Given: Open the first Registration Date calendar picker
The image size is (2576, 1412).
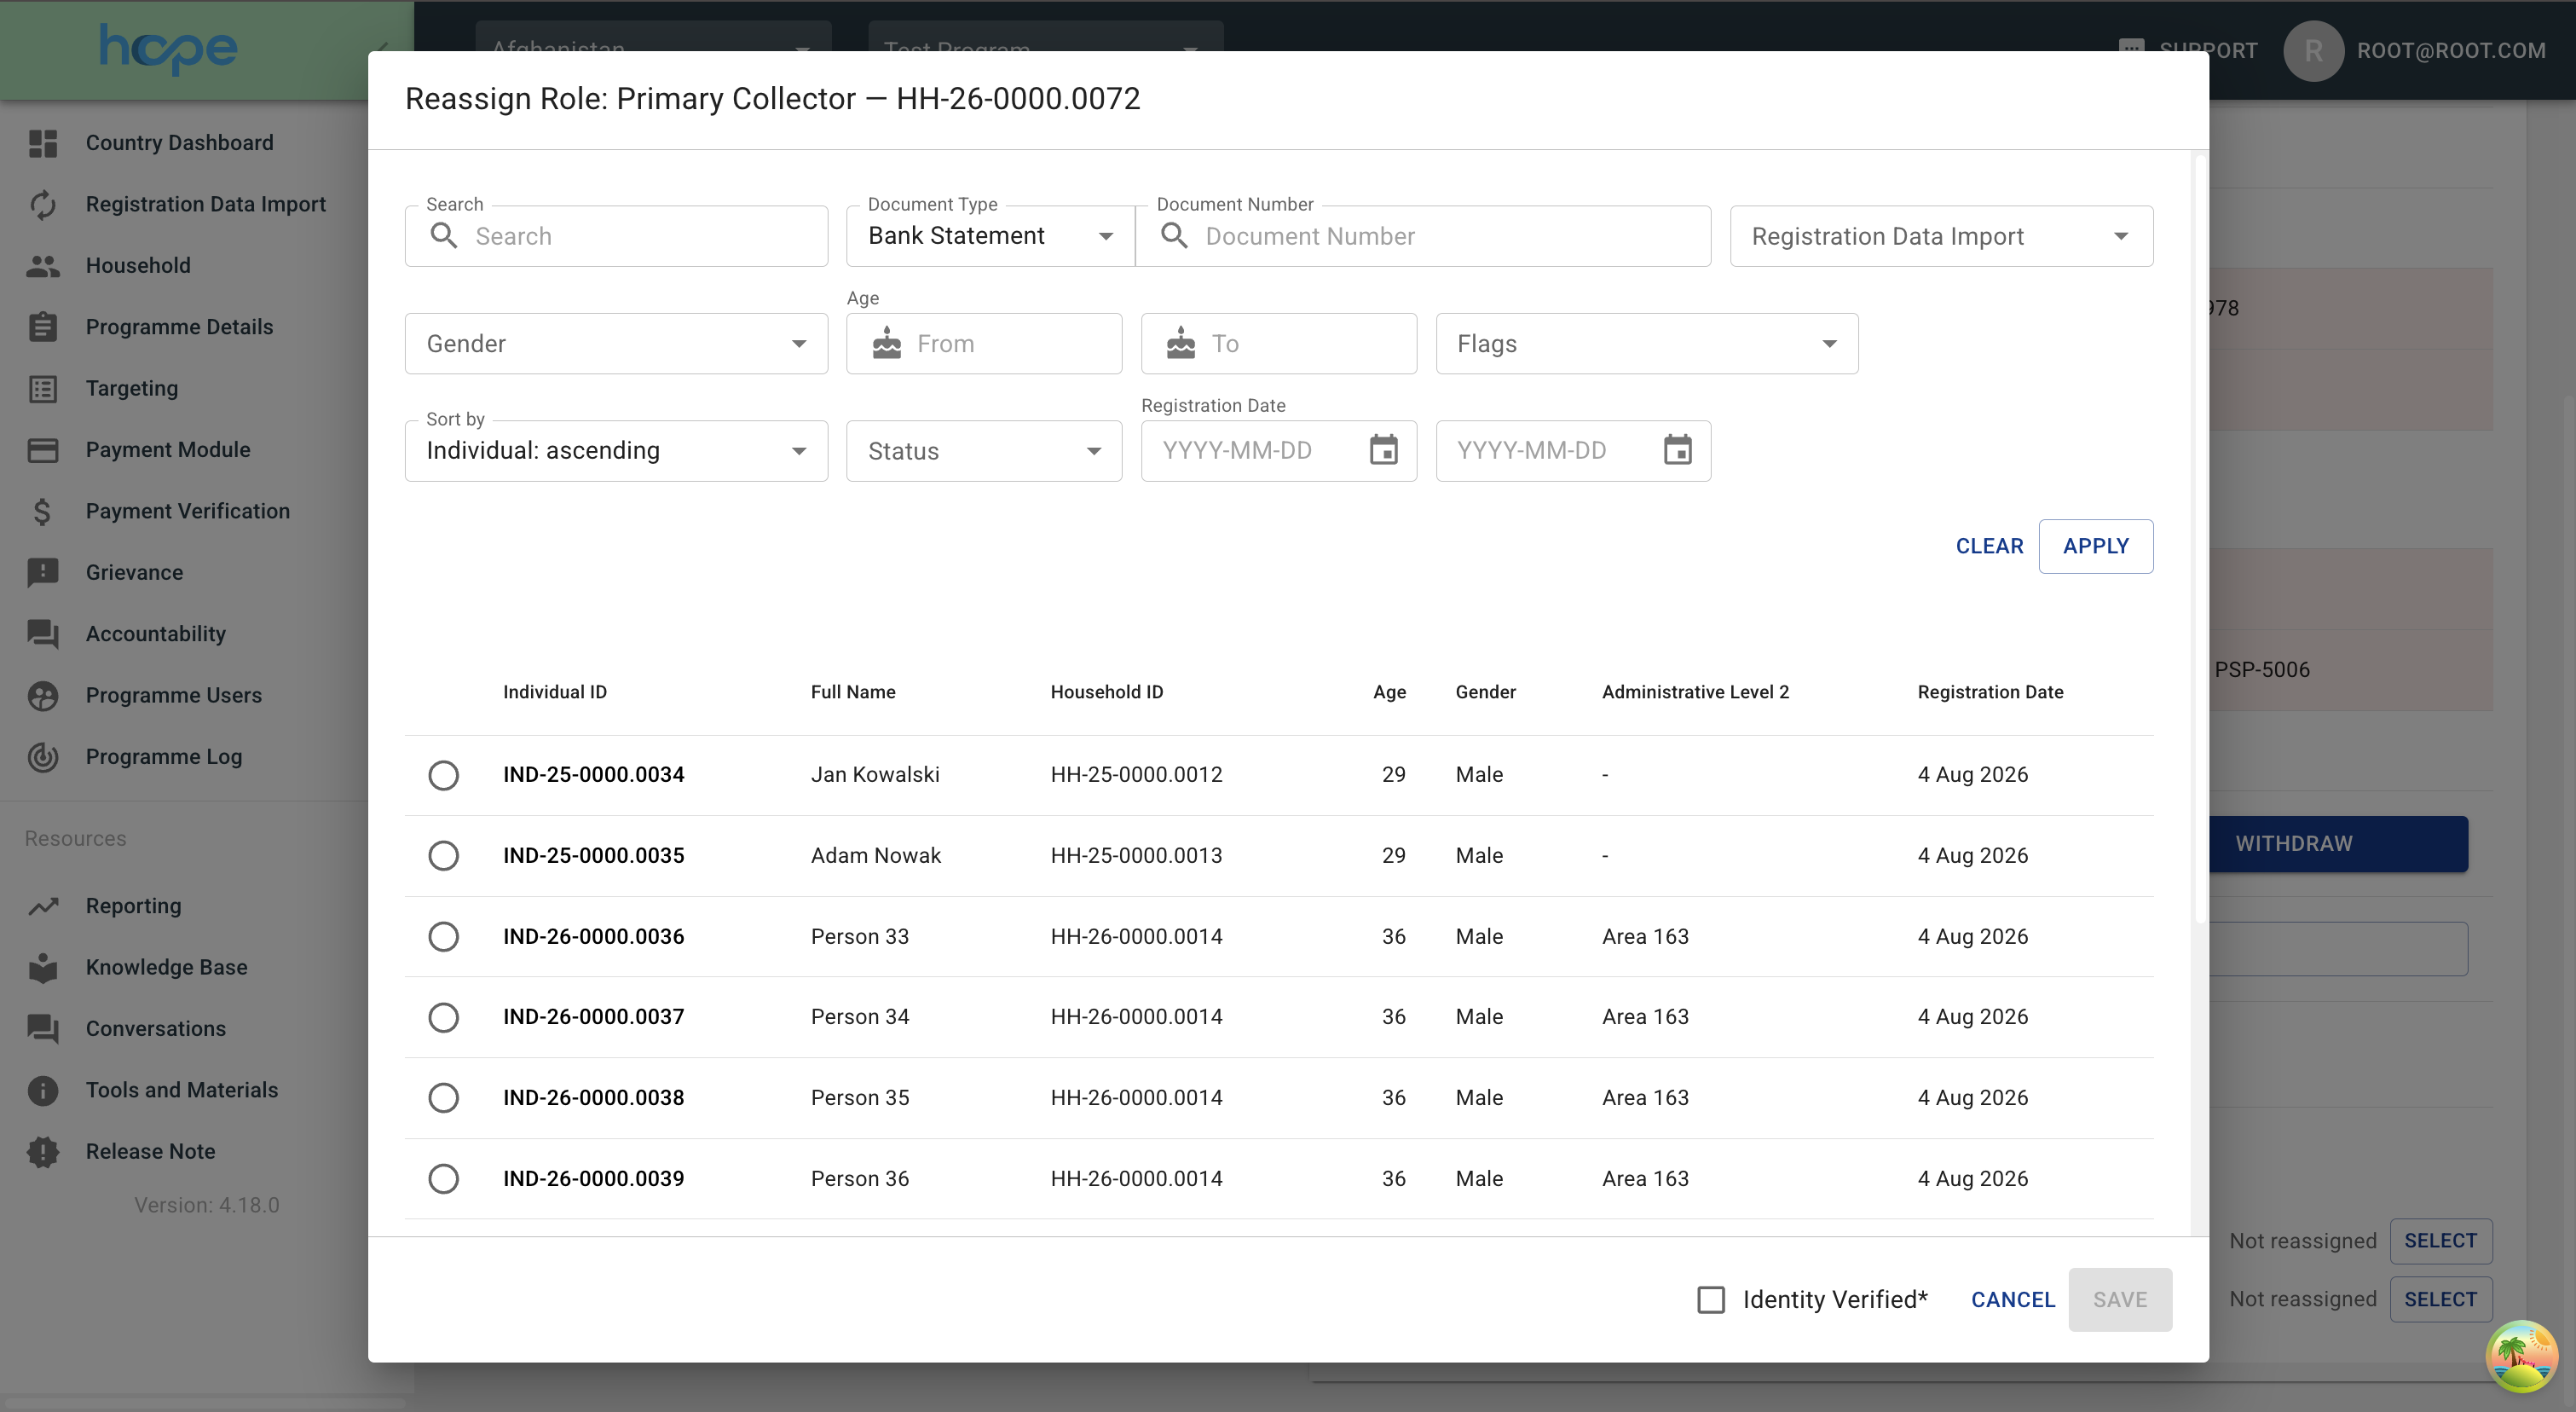Looking at the screenshot, I should pyautogui.click(x=1383, y=450).
